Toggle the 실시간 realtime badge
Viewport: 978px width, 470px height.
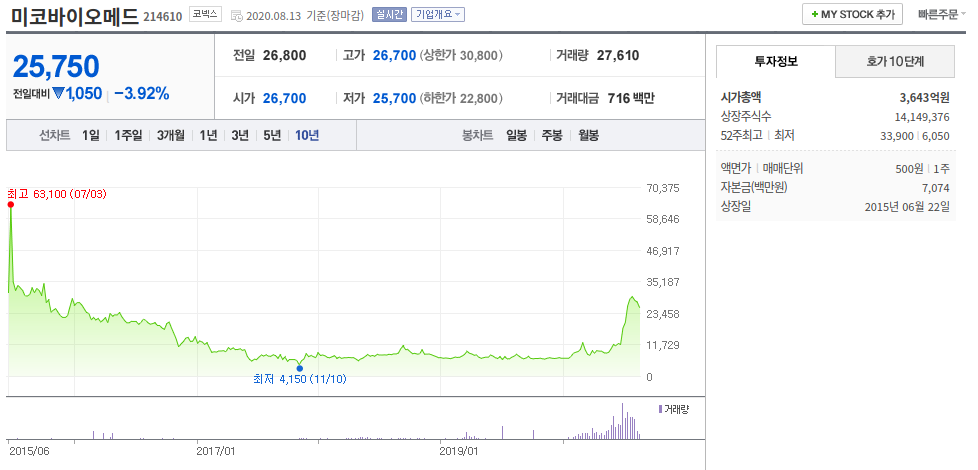tap(389, 14)
